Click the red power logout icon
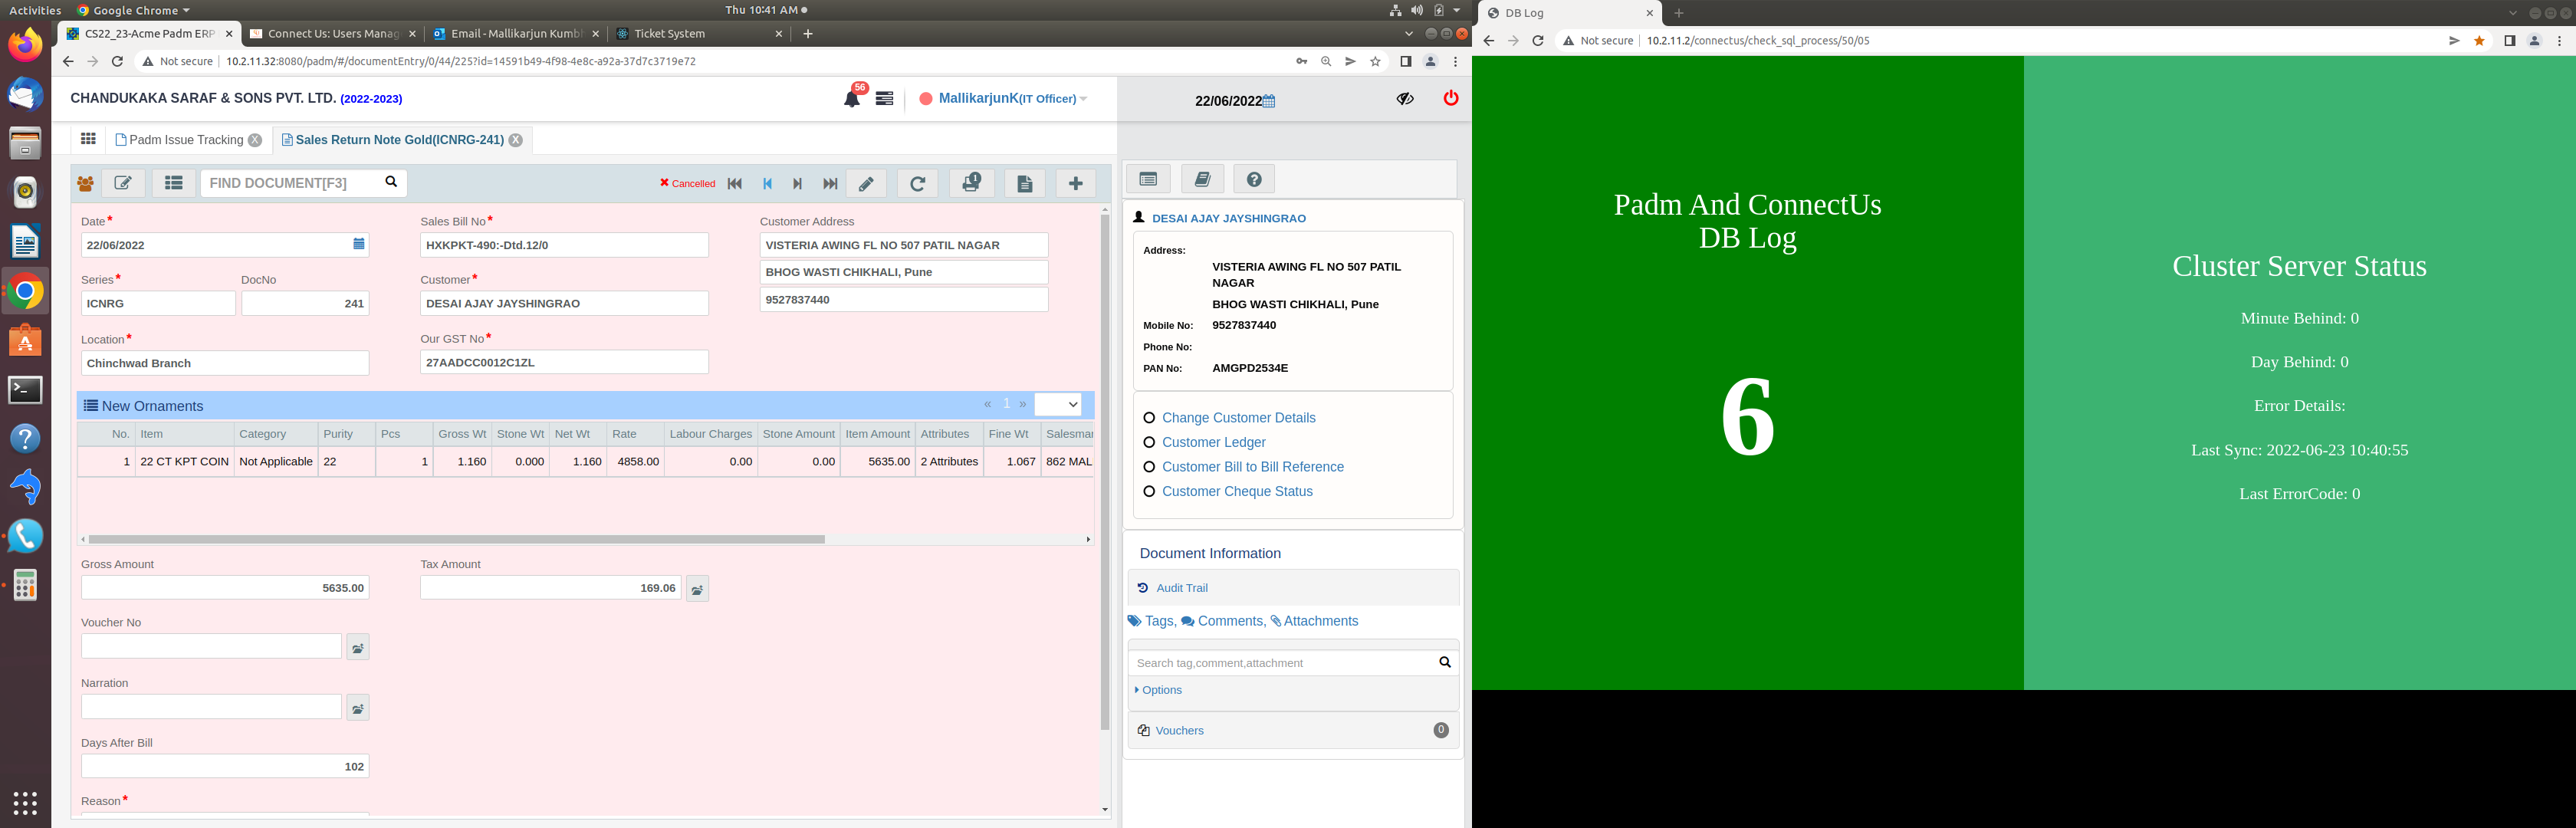 [x=1450, y=98]
